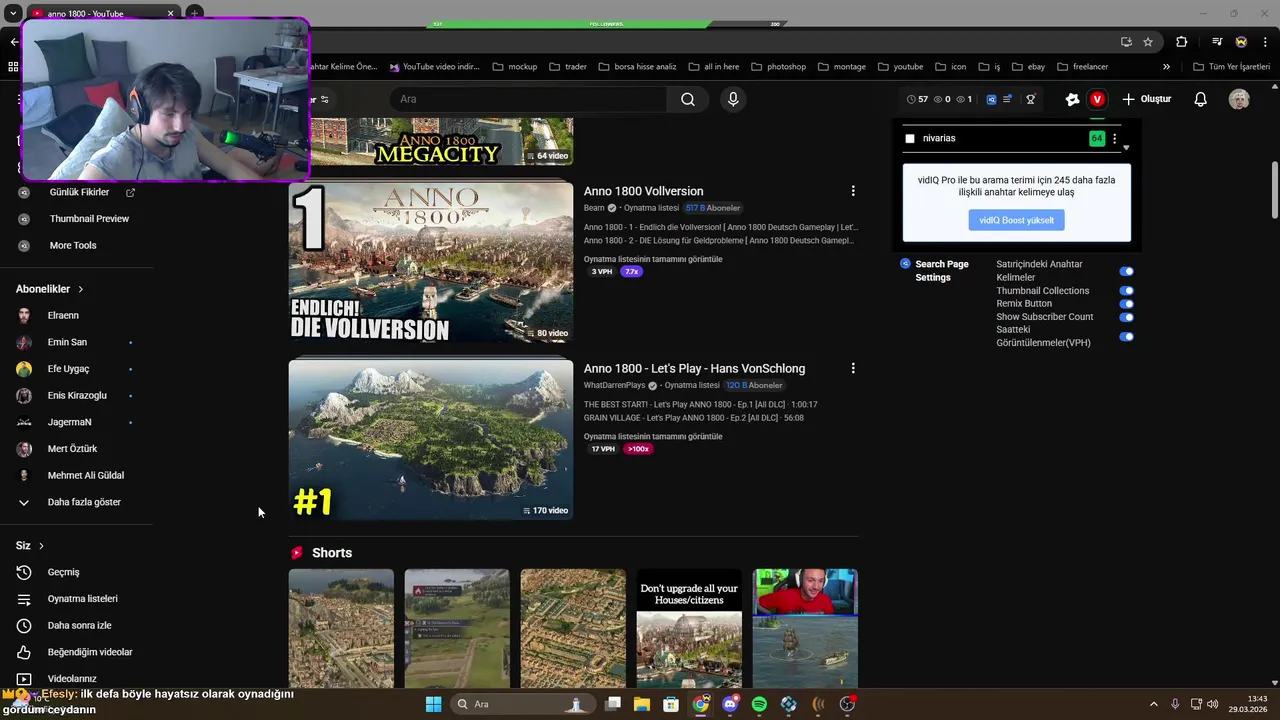Open Microsoft Store from the taskbar

tap(671, 704)
